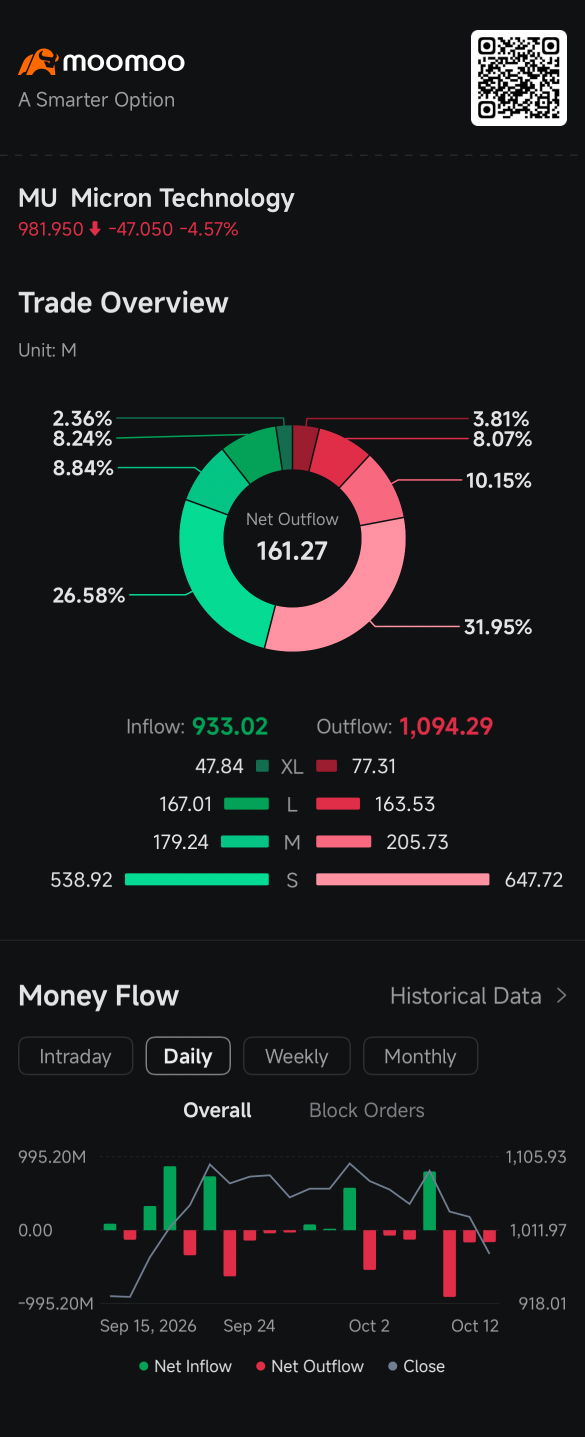Click the Inflow total 933.02
Screen dimensions: 585x1437
coord(230,727)
